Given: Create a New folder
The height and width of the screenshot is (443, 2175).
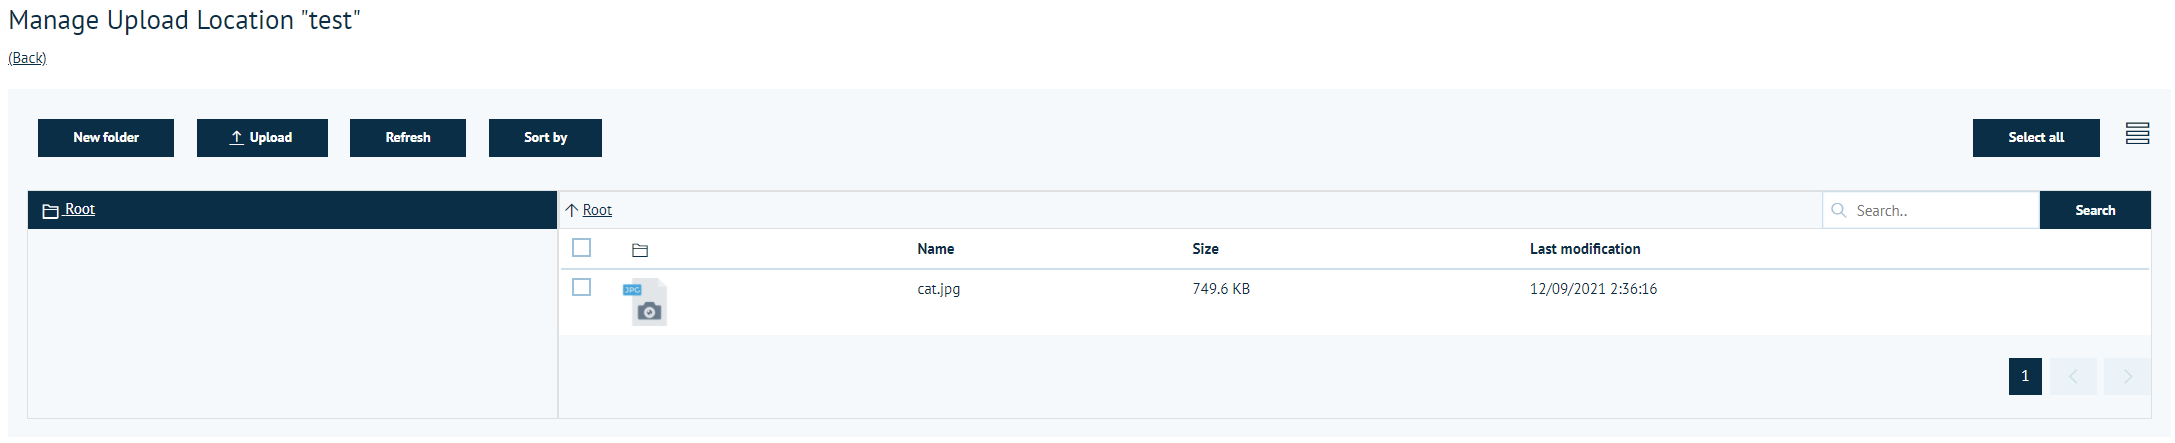Looking at the screenshot, I should click(x=106, y=138).
